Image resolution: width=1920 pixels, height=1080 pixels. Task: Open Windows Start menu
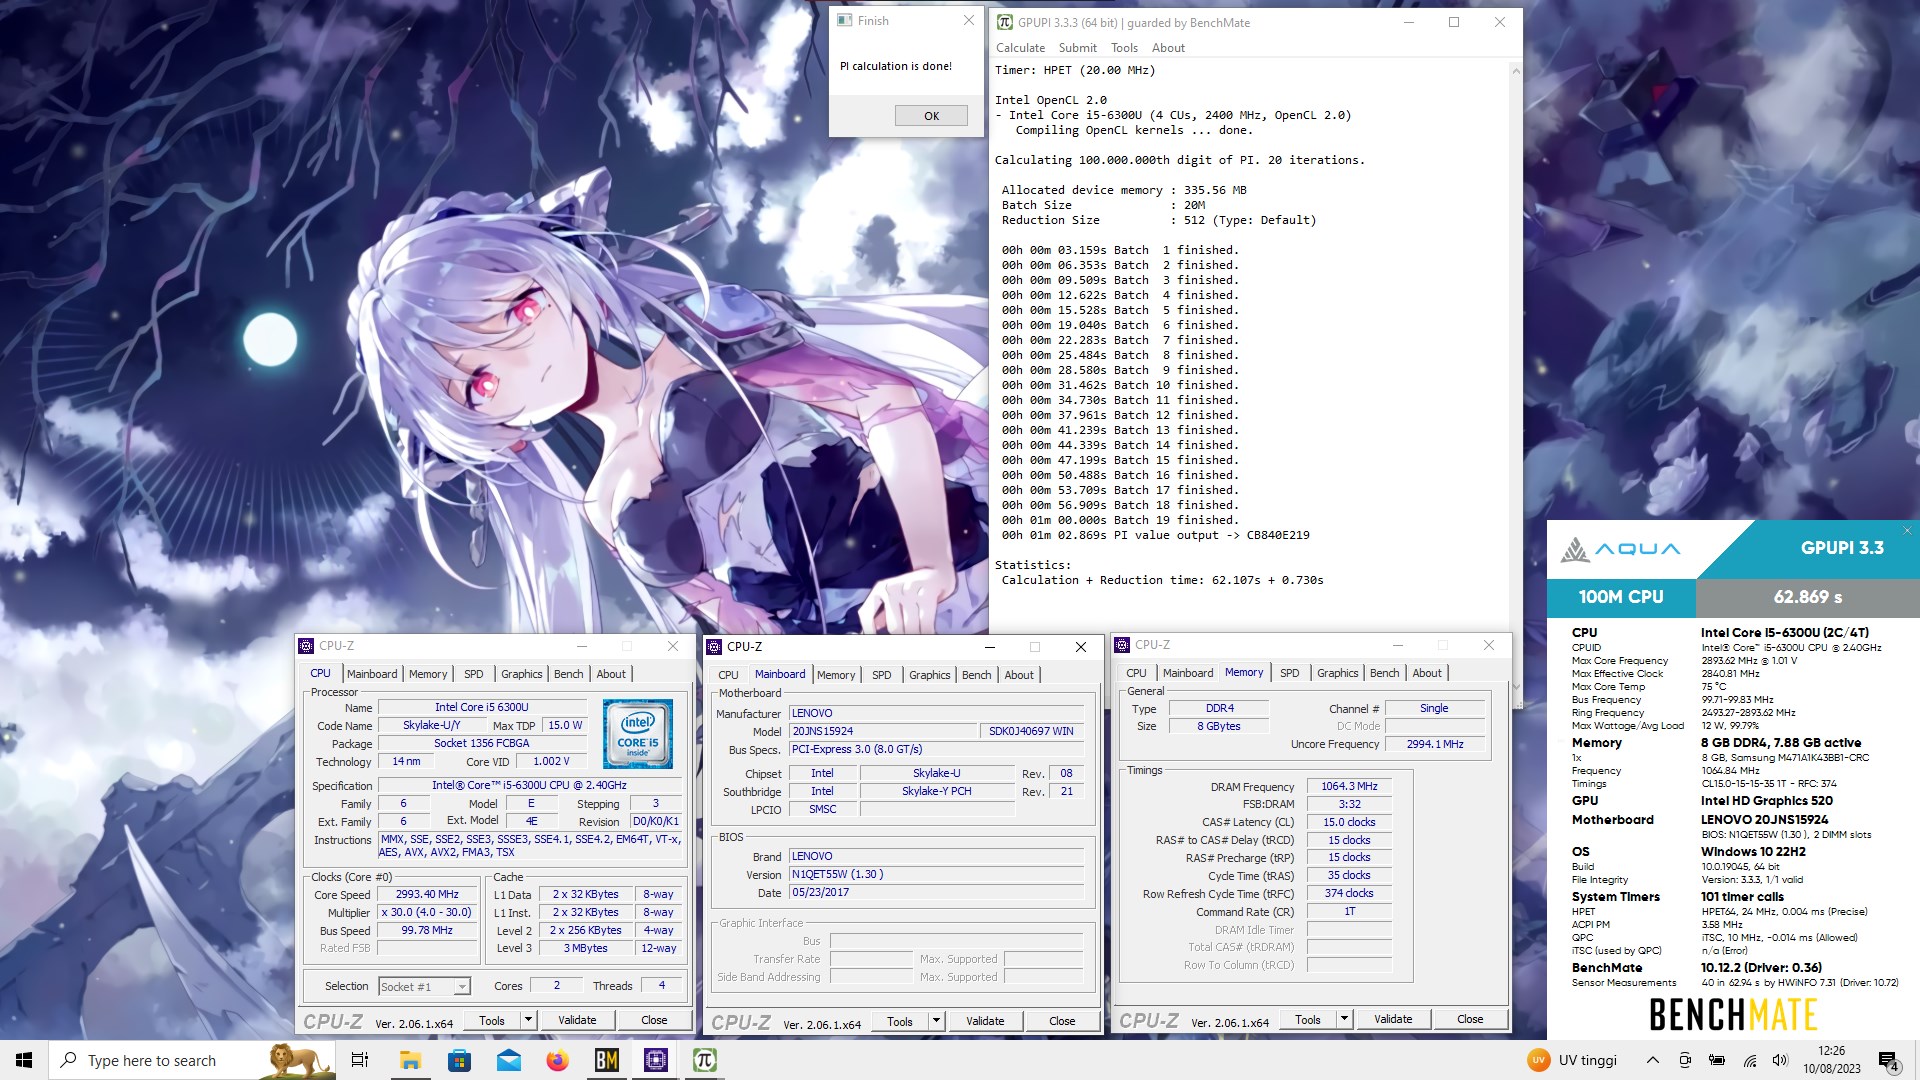pos(24,1060)
